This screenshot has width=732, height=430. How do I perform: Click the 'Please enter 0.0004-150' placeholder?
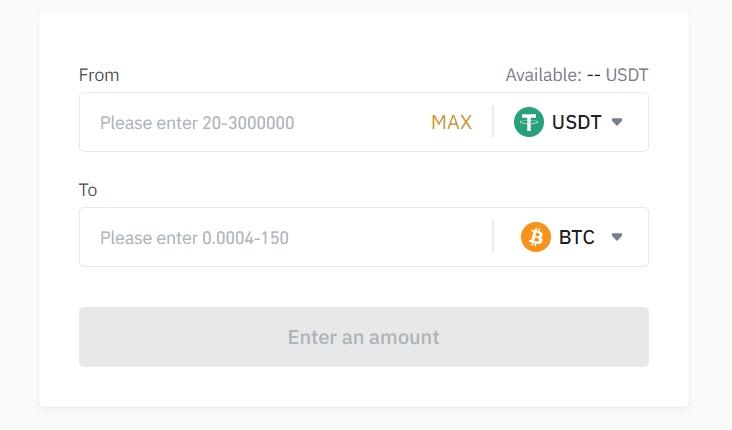(x=194, y=238)
